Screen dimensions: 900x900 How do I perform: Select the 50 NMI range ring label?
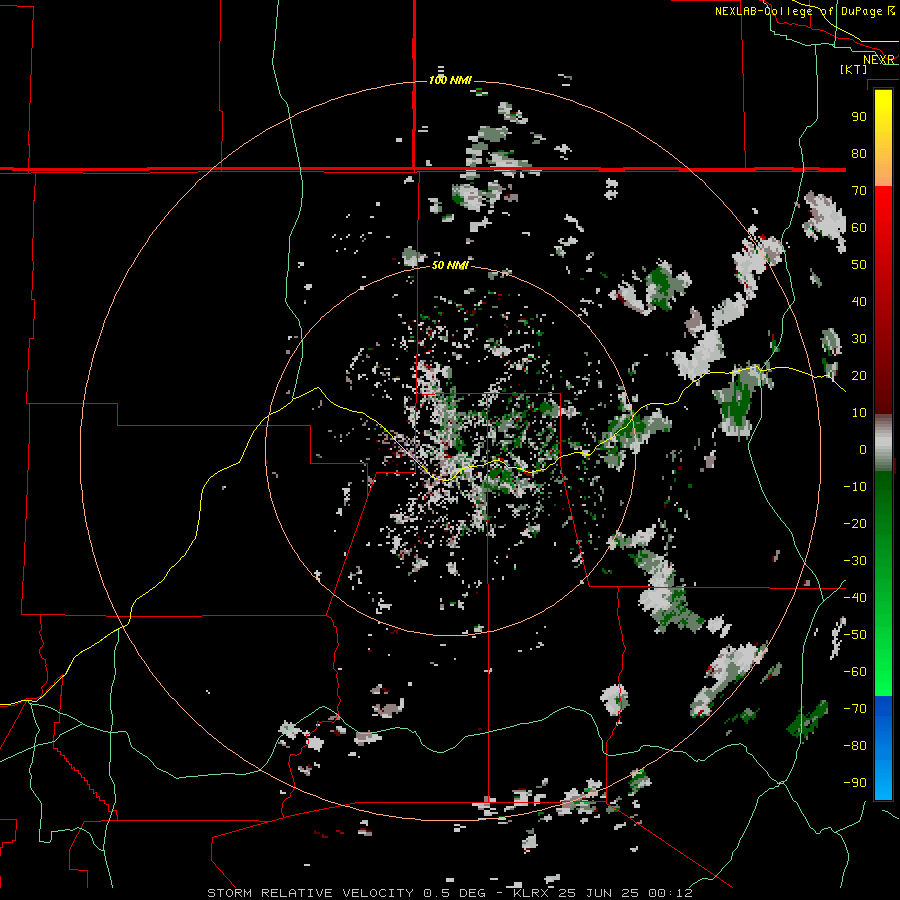click(x=450, y=265)
